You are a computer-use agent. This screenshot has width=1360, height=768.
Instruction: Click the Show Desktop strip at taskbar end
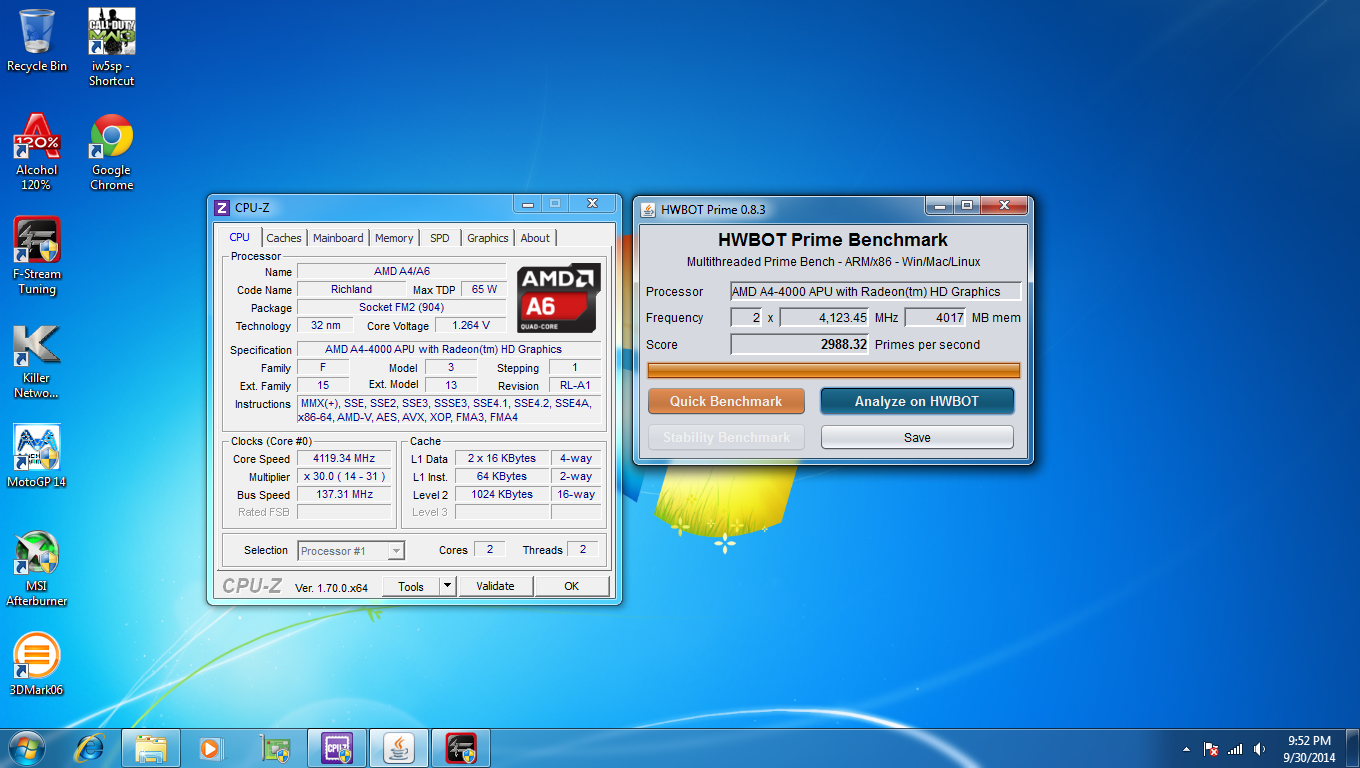(1353, 748)
